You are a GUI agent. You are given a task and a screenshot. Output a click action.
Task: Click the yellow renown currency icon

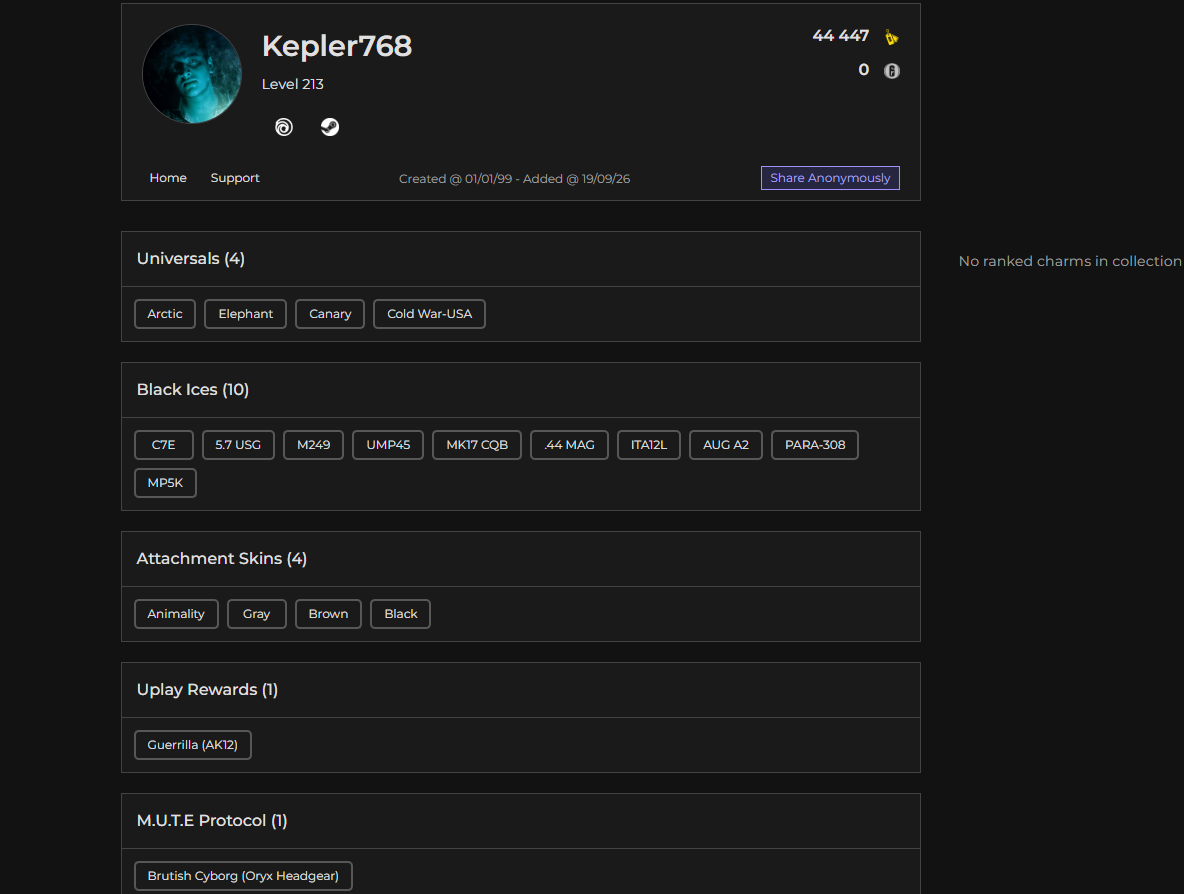coord(892,36)
